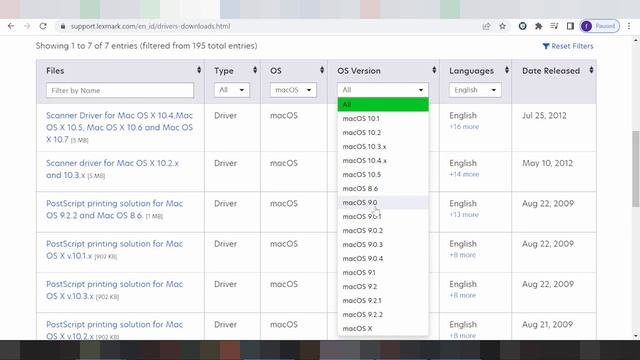
Task: Choose macOS 10.5 option
Action: coord(383,174)
